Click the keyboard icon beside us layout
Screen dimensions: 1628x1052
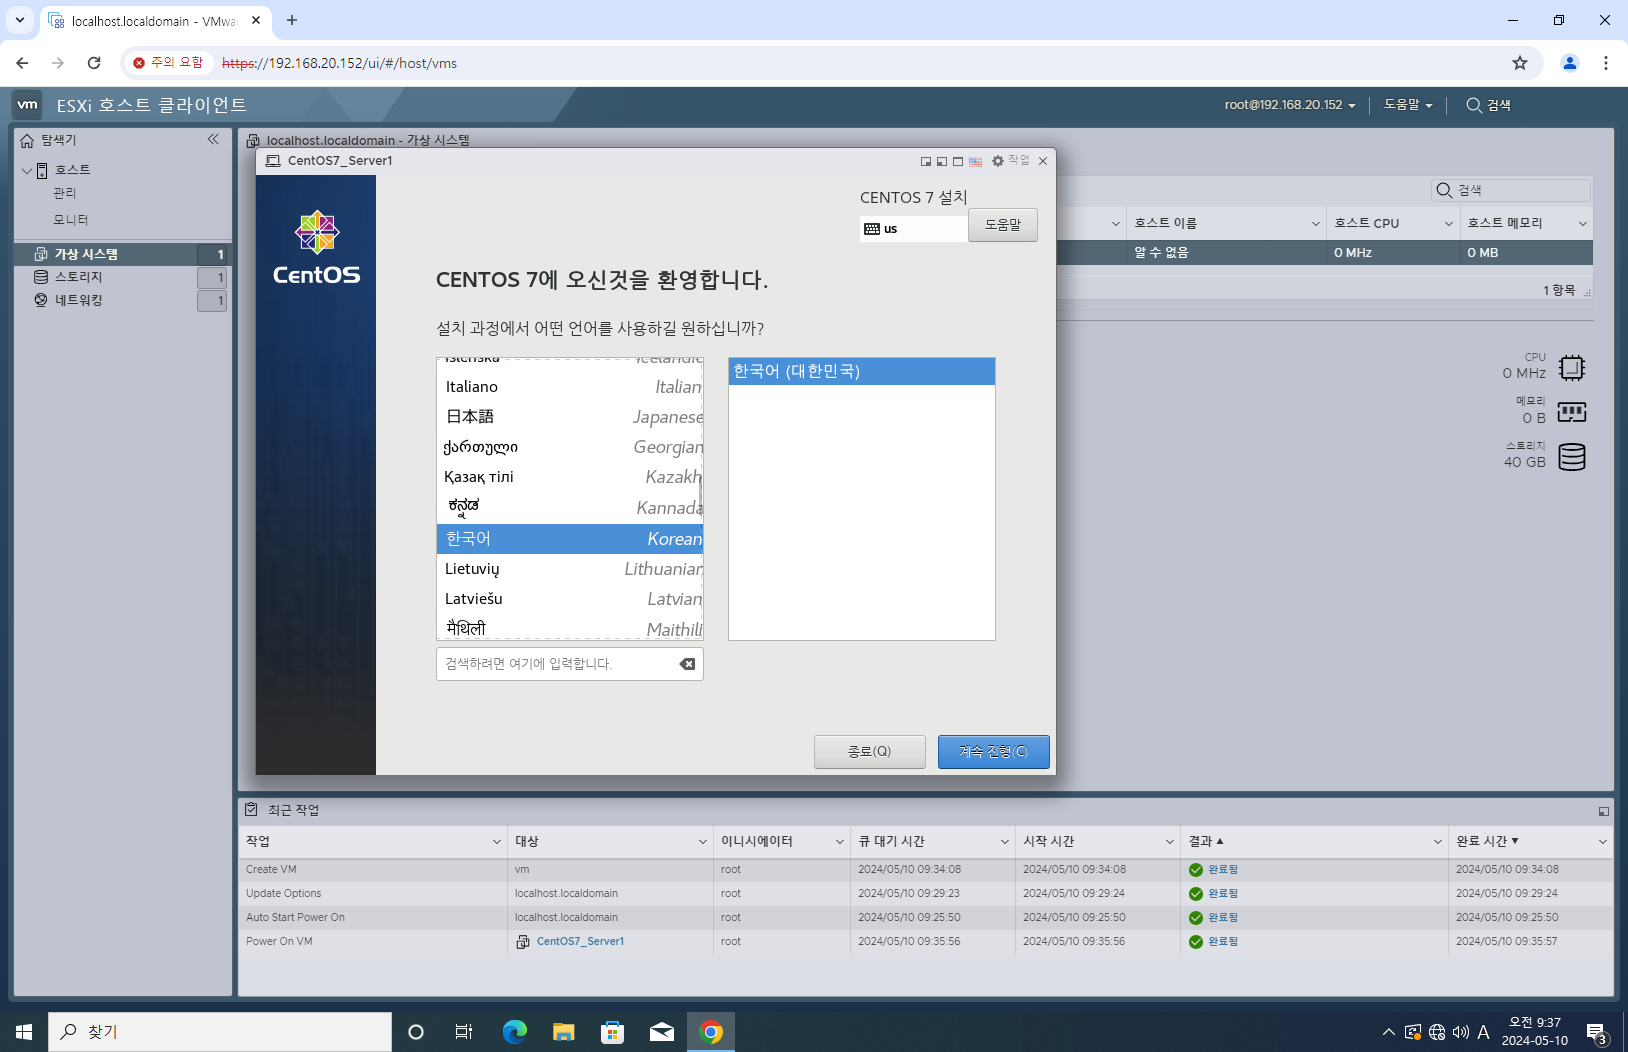pos(872,229)
